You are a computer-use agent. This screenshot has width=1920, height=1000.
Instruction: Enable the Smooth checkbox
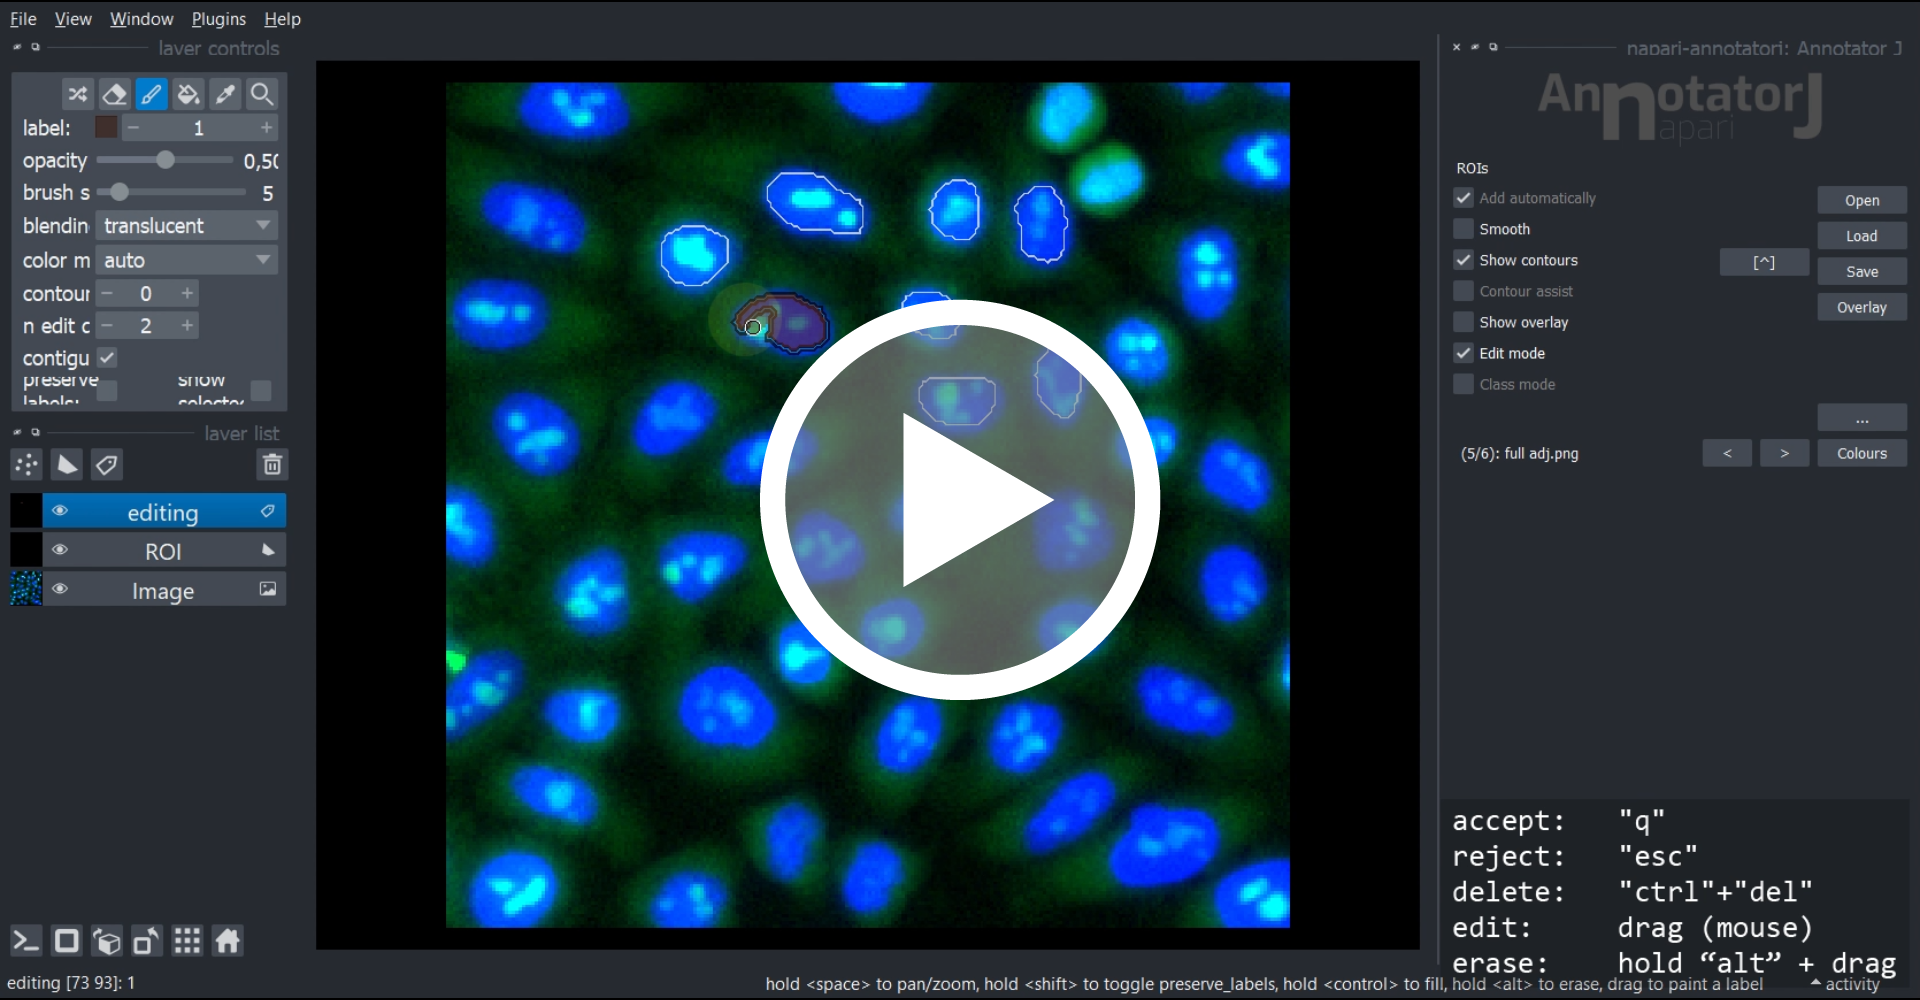click(x=1464, y=229)
